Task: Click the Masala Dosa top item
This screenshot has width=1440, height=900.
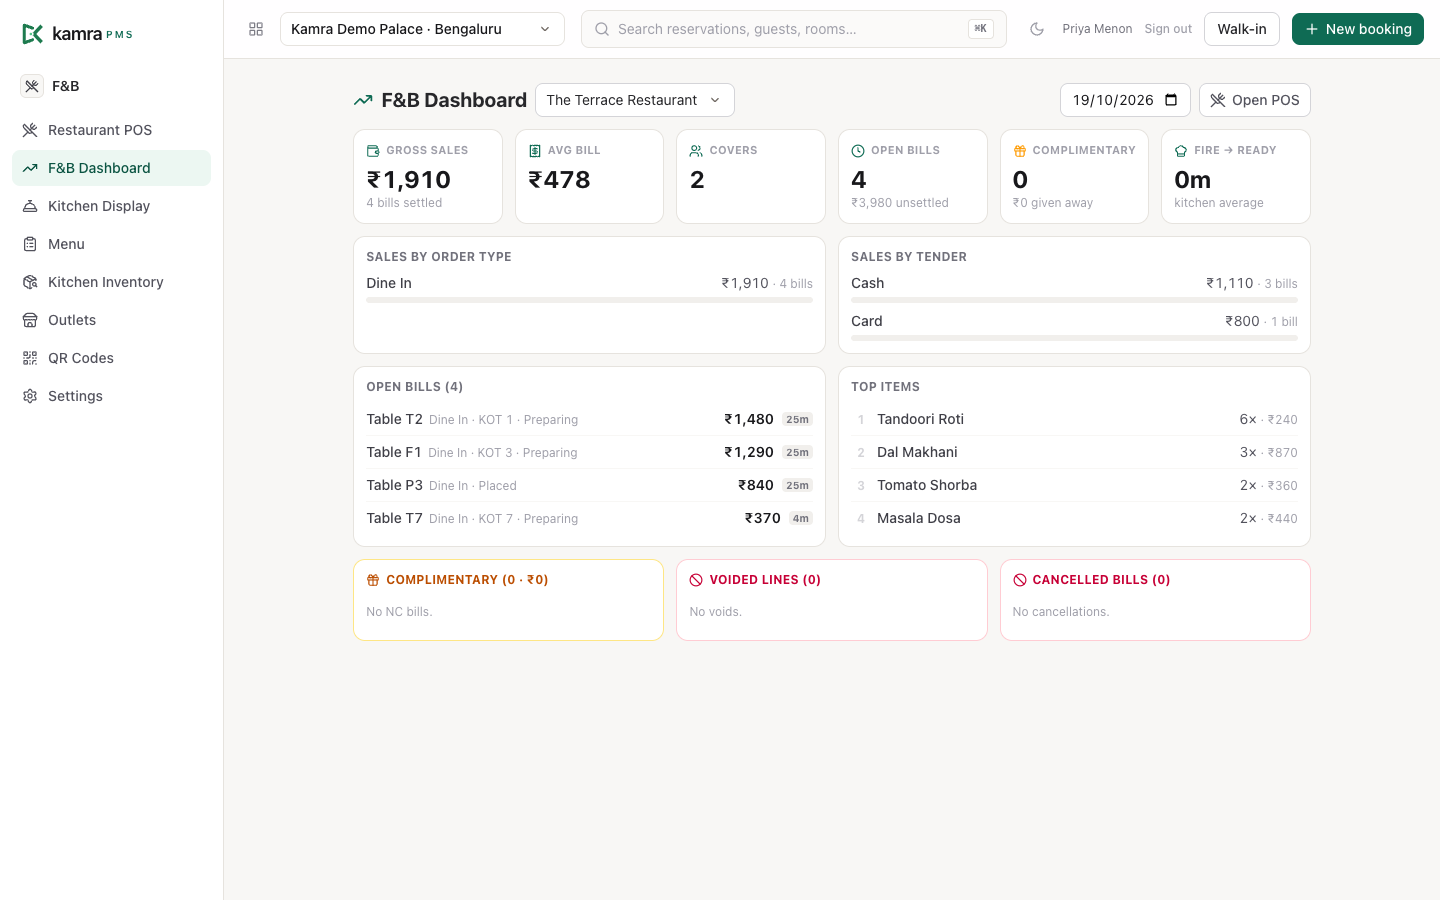Action: [x=1074, y=518]
